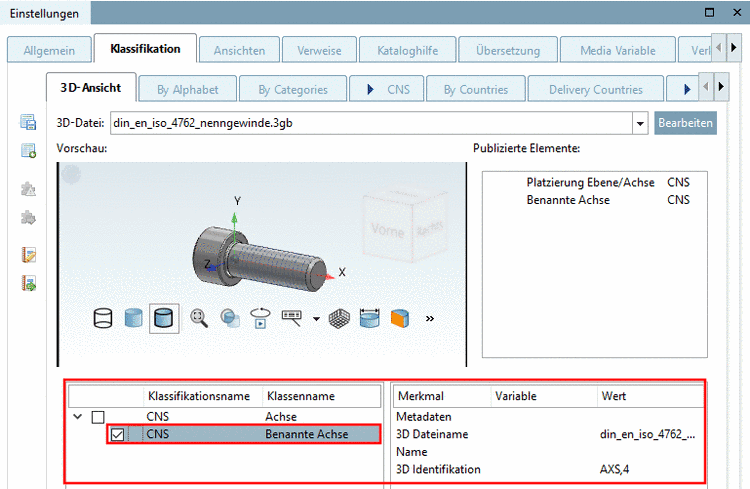Click the measurement label tool icon
This screenshot has height=489, width=750.
292,318
